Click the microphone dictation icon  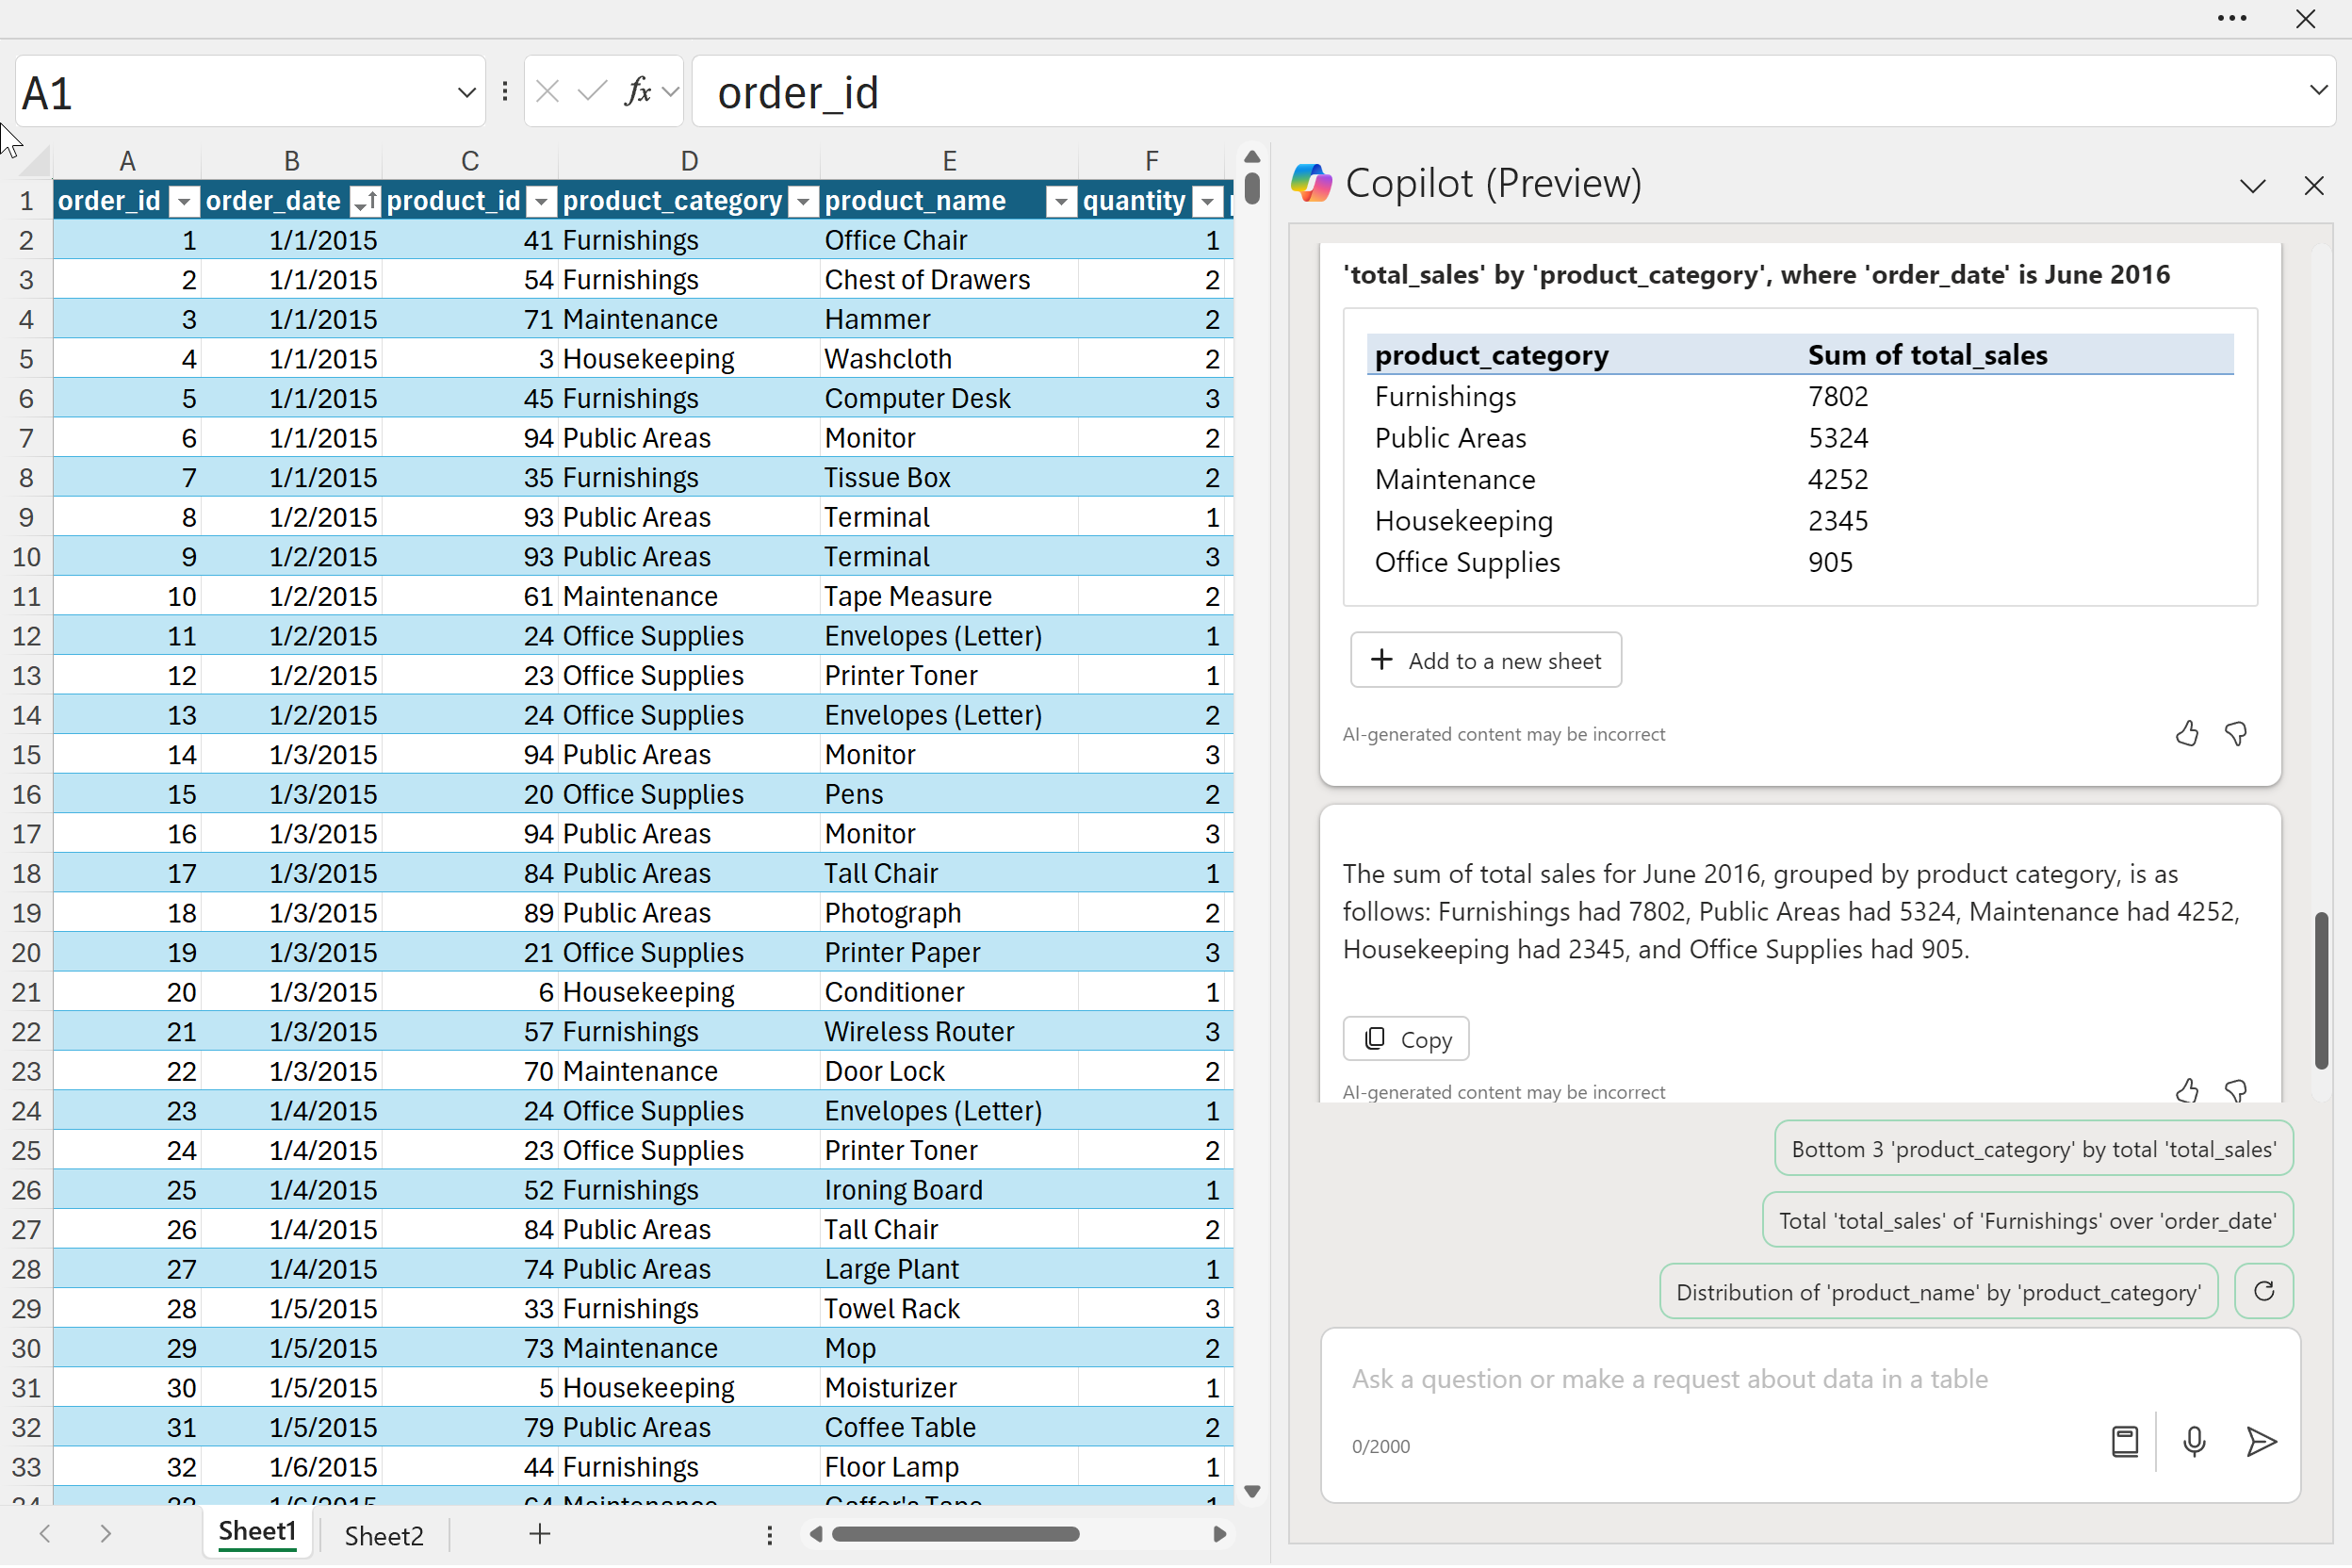click(x=2193, y=1442)
